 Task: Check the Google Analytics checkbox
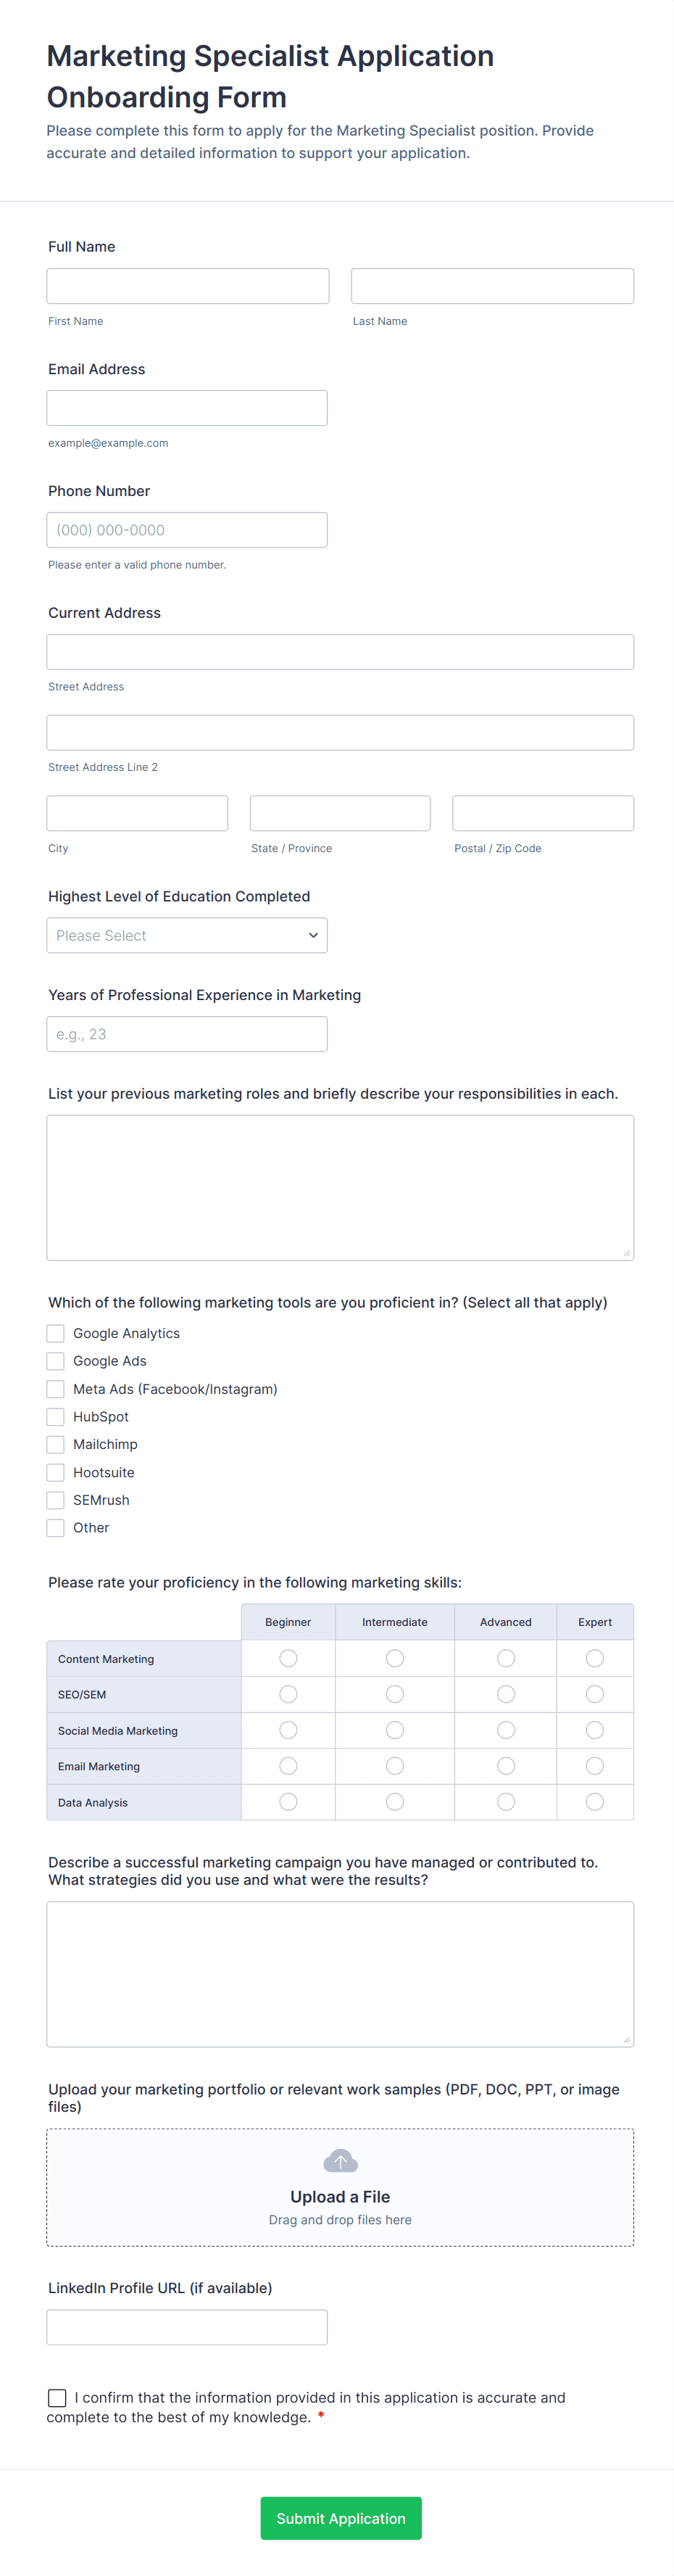tap(56, 1333)
